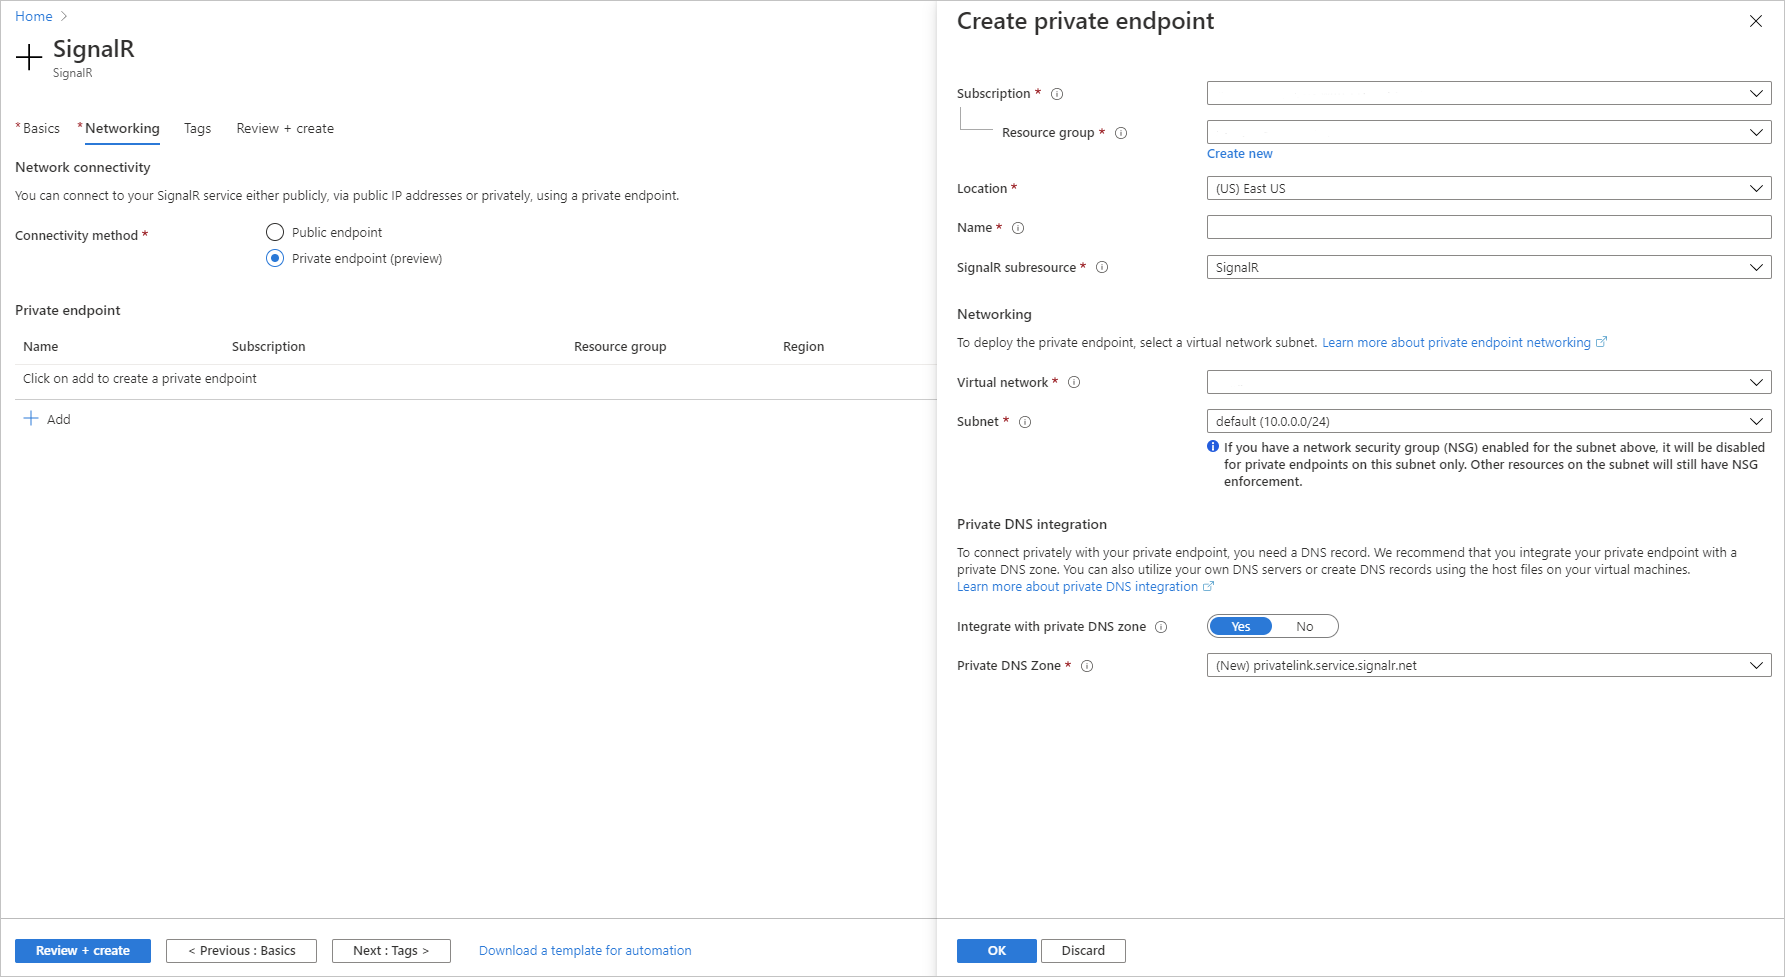Click the Private DNS Zone info icon
The image size is (1785, 977).
[x=1087, y=666]
